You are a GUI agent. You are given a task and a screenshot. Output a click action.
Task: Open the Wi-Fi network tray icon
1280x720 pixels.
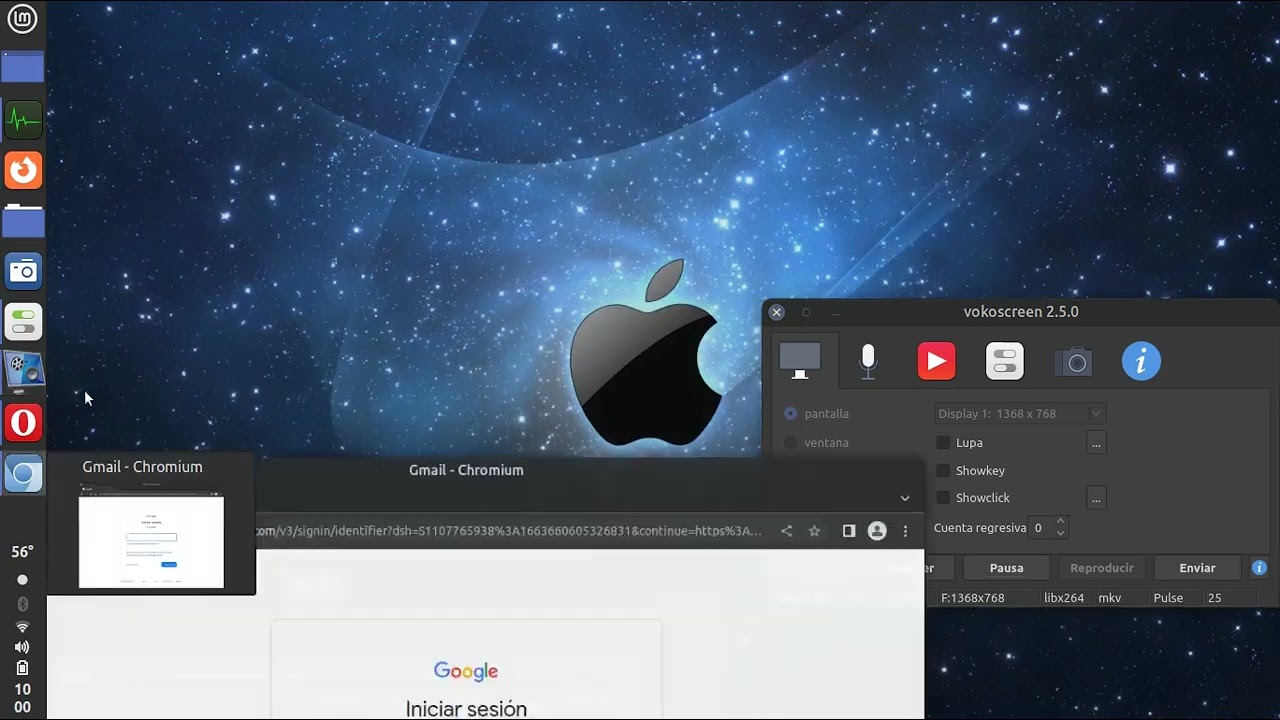click(x=22, y=626)
